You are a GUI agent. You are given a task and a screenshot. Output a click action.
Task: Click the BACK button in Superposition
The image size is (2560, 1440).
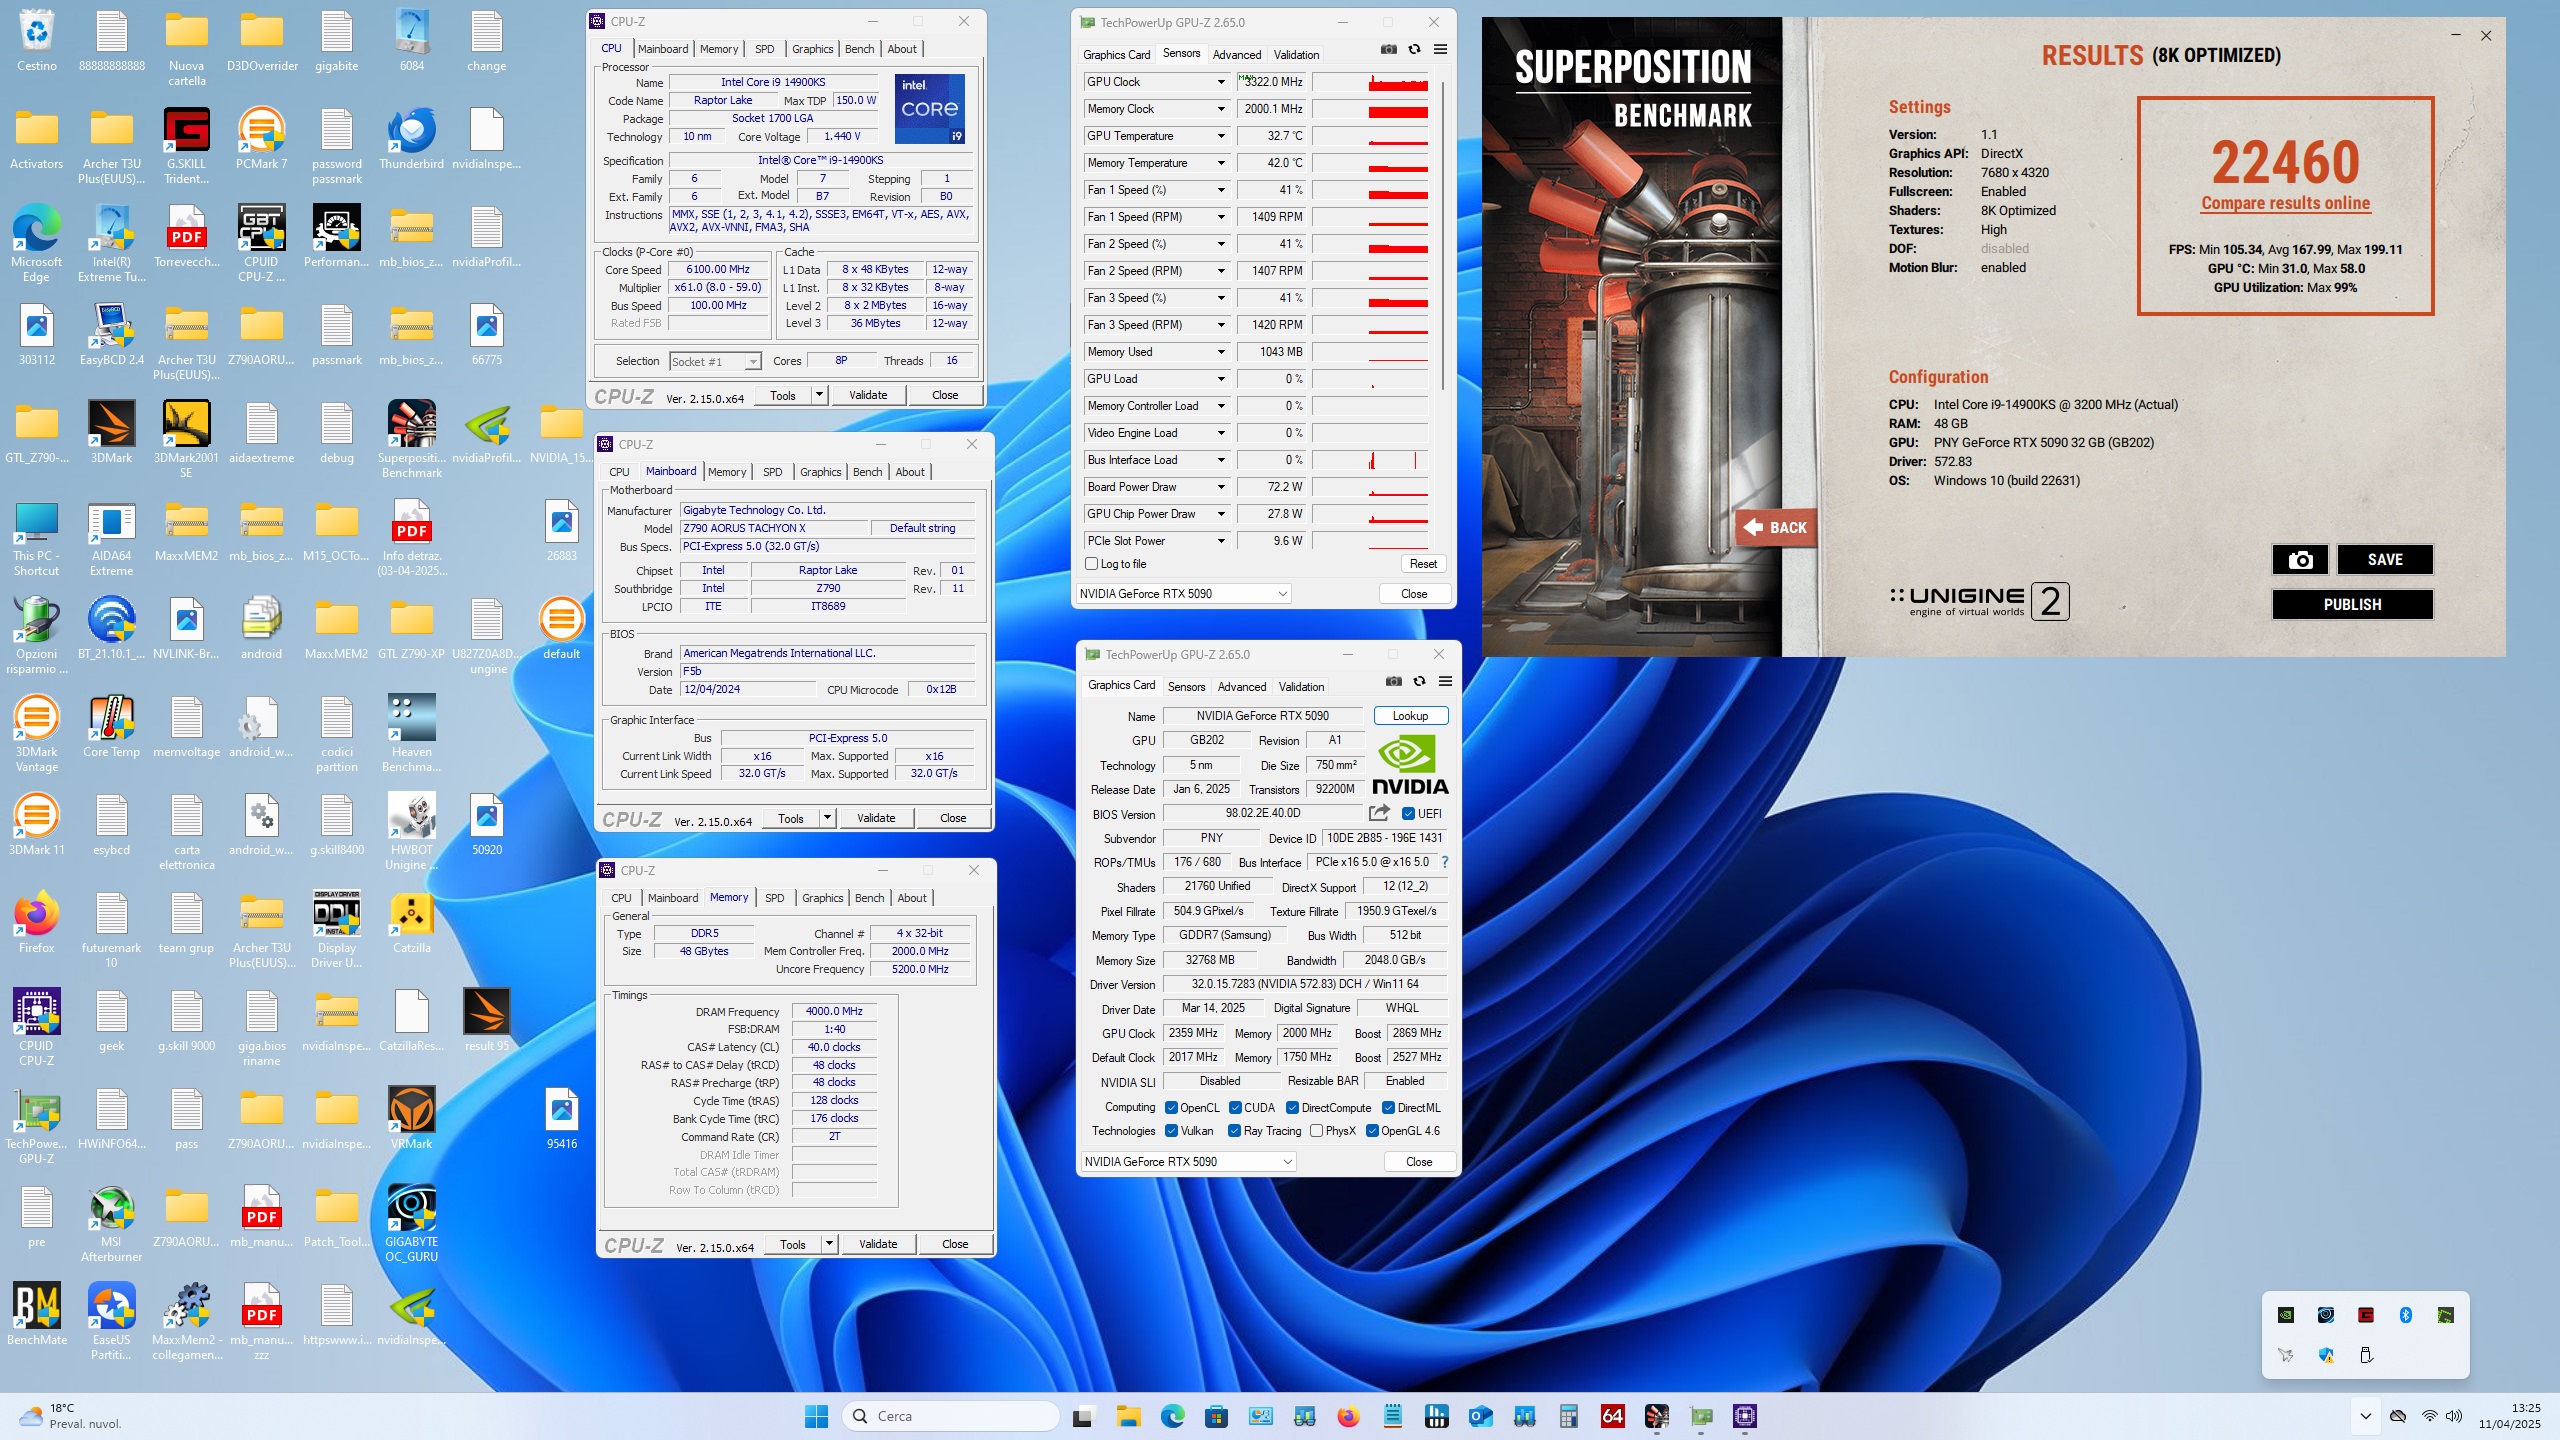coord(1775,527)
